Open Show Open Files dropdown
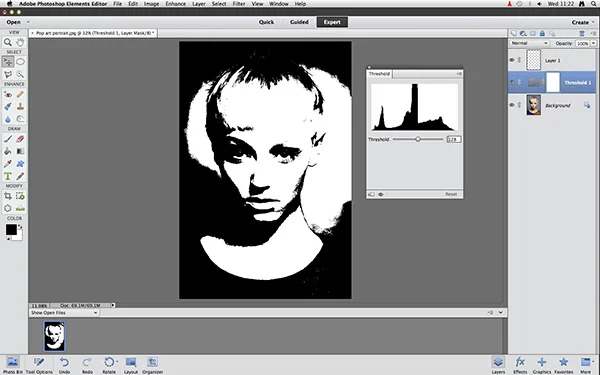 64,313
